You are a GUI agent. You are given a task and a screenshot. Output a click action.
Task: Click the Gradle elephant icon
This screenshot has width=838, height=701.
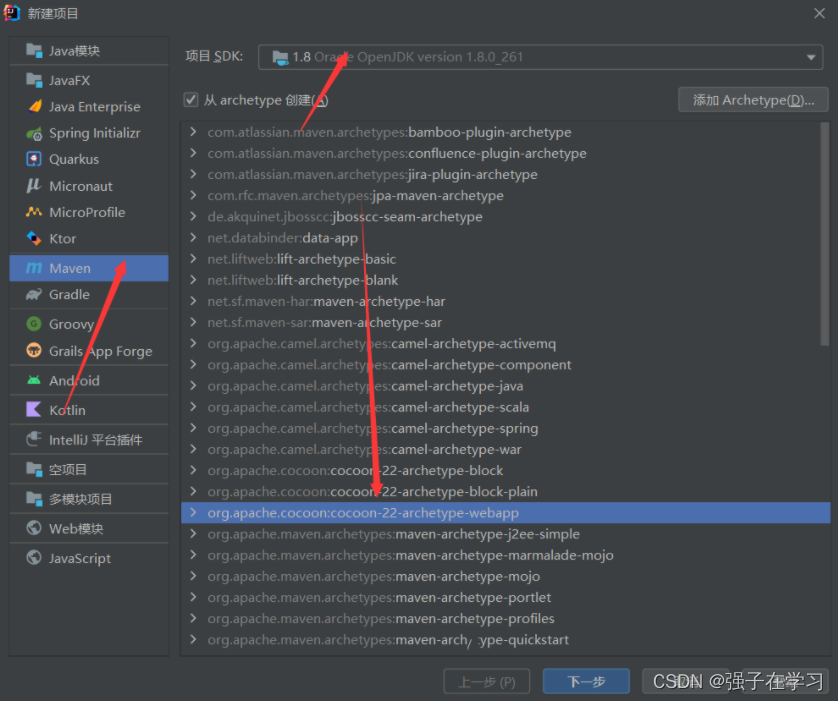[x=34, y=294]
